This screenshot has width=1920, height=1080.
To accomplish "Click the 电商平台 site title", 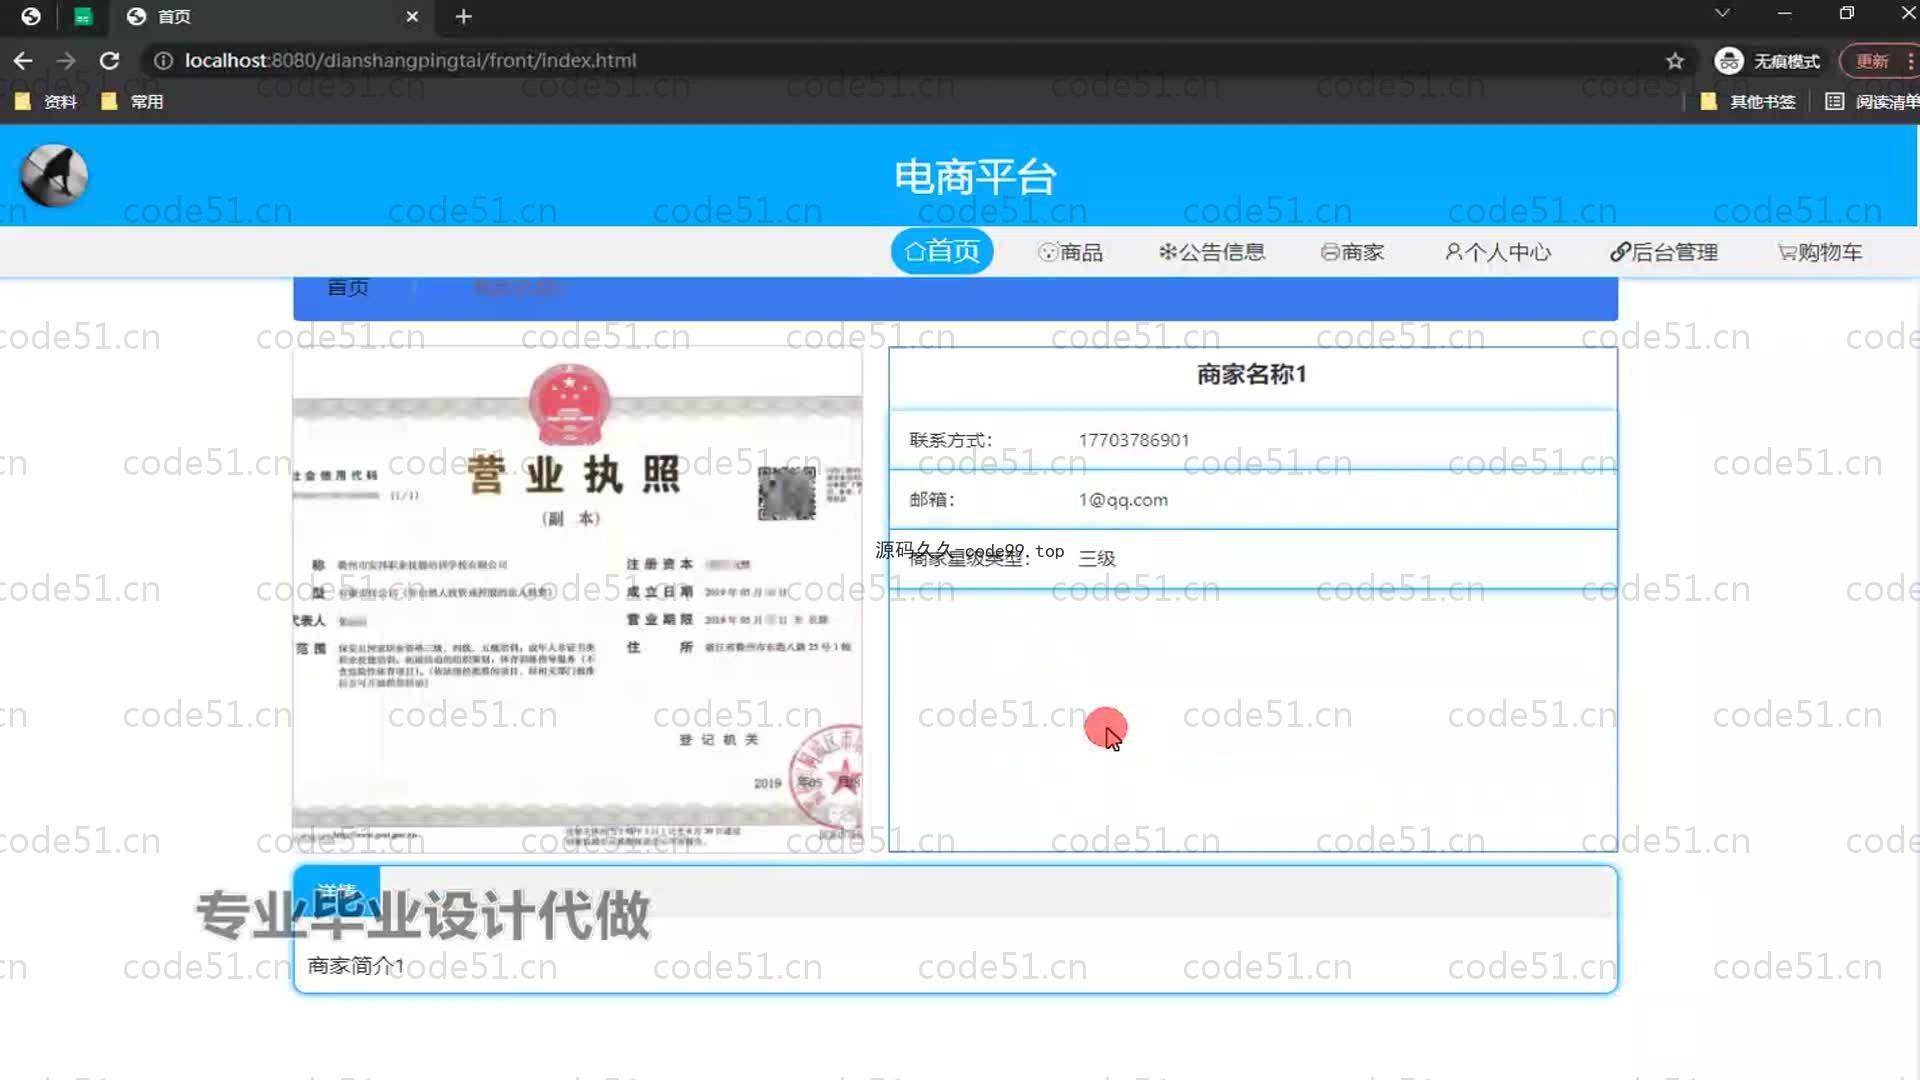I will [x=975, y=177].
